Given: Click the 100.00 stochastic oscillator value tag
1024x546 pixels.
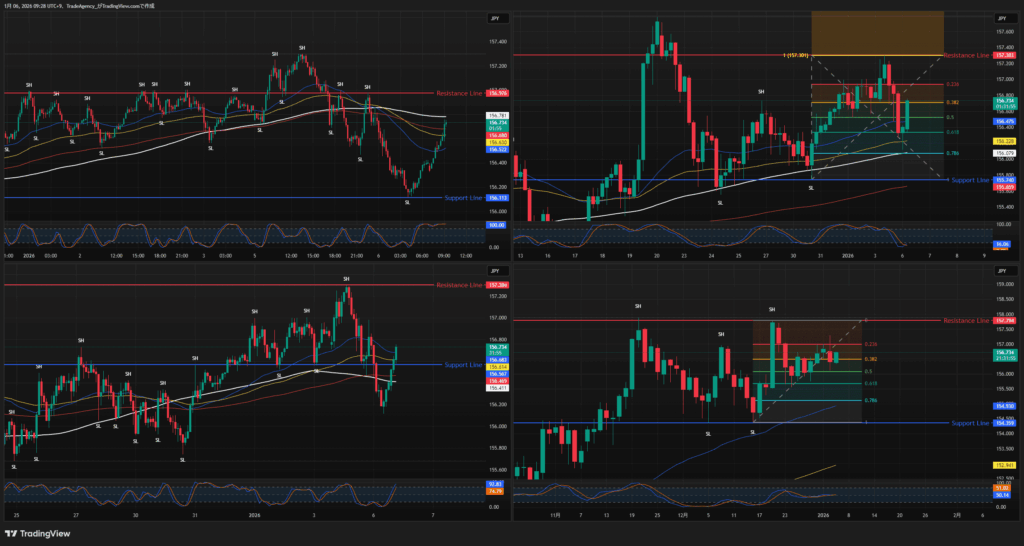Looking at the screenshot, I should point(495,226).
